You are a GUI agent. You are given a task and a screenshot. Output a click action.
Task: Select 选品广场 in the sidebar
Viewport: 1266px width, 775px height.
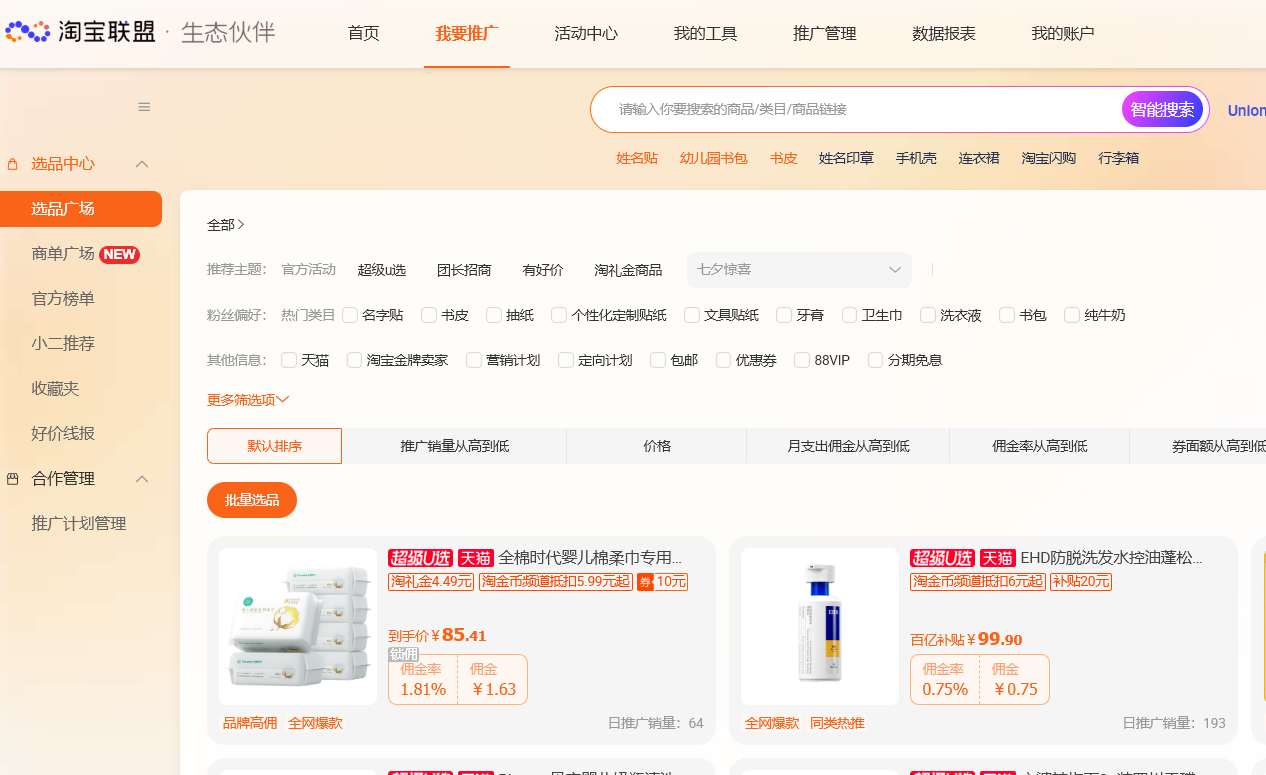[81, 209]
